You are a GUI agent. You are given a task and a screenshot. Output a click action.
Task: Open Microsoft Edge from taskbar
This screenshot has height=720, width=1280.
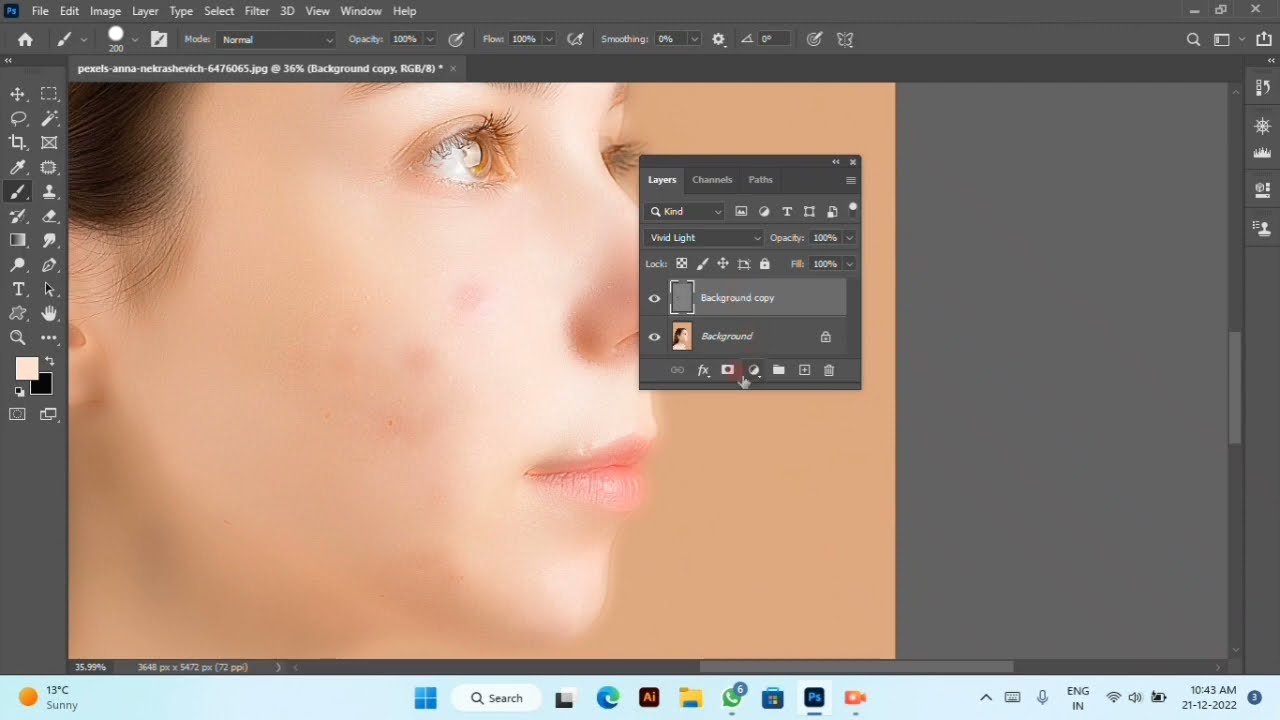point(608,698)
